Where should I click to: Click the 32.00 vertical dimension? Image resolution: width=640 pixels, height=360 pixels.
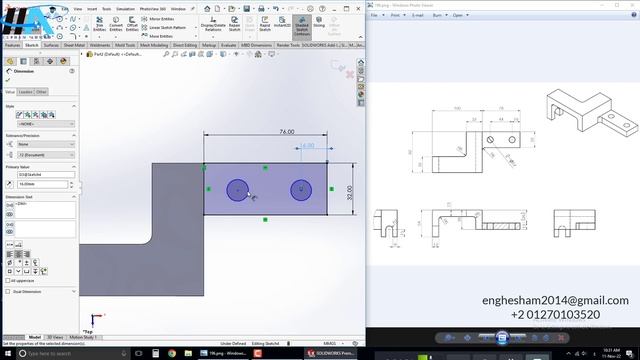(x=349, y=192)
